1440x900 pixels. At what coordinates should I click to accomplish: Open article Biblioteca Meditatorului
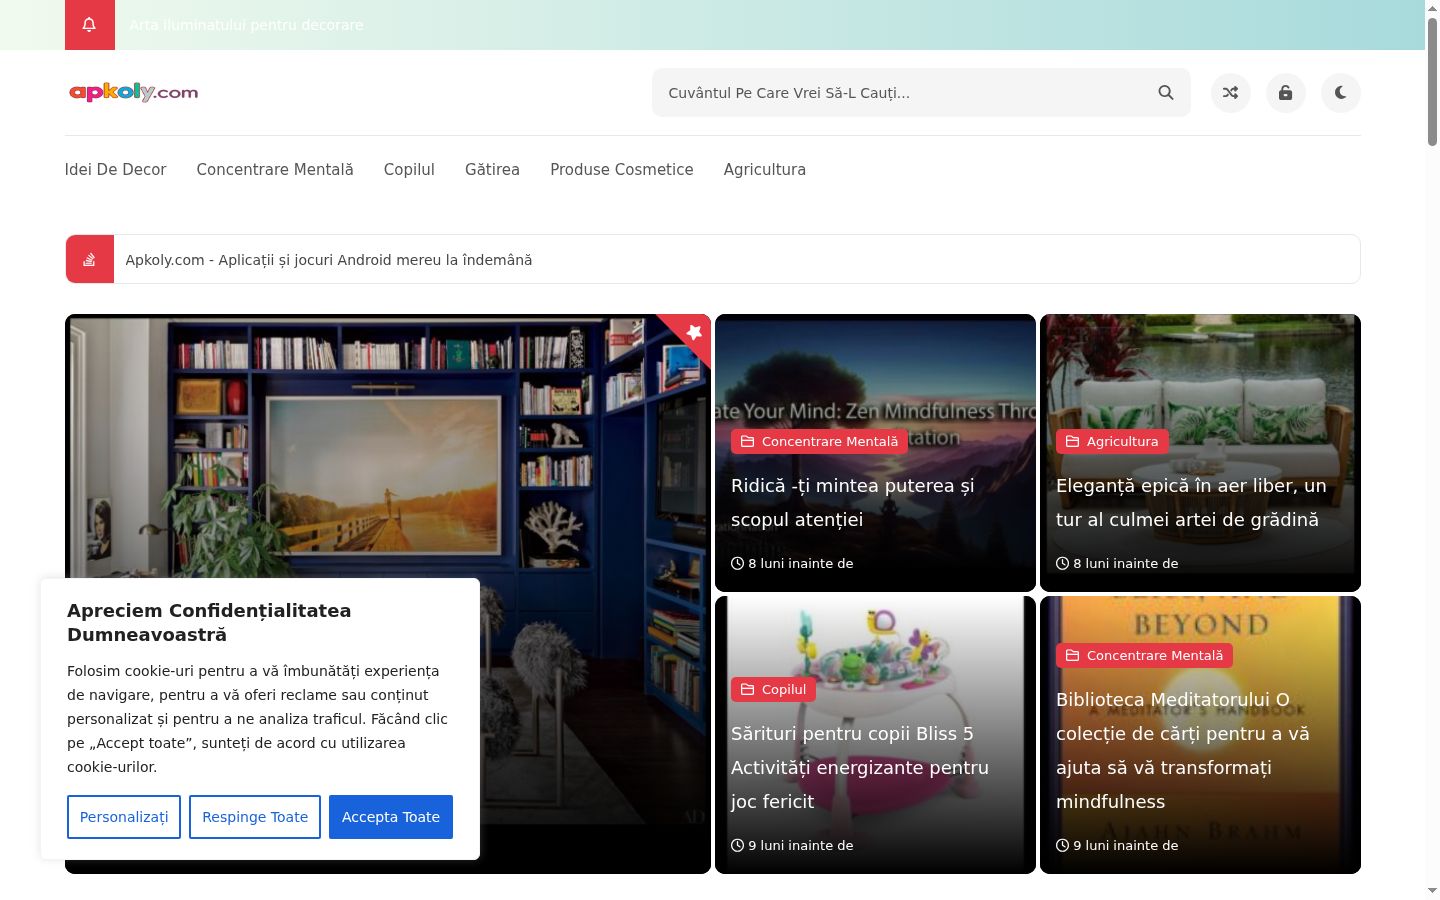(x=1183, y=751)
